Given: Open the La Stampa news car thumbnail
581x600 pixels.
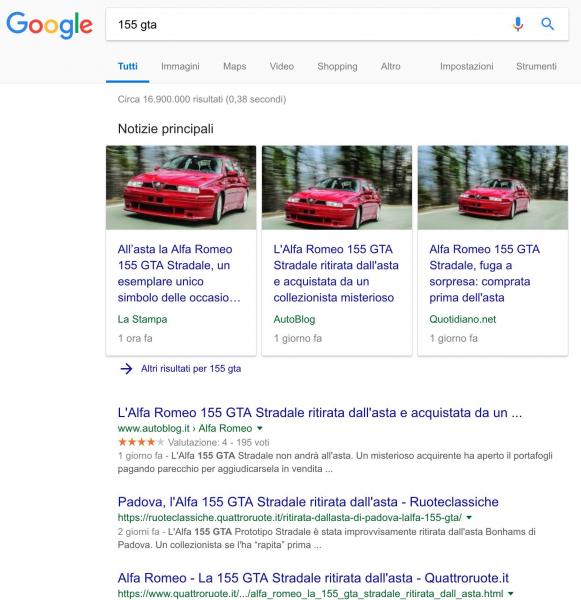Looking at the screenshot, I should tap(181, 188).
